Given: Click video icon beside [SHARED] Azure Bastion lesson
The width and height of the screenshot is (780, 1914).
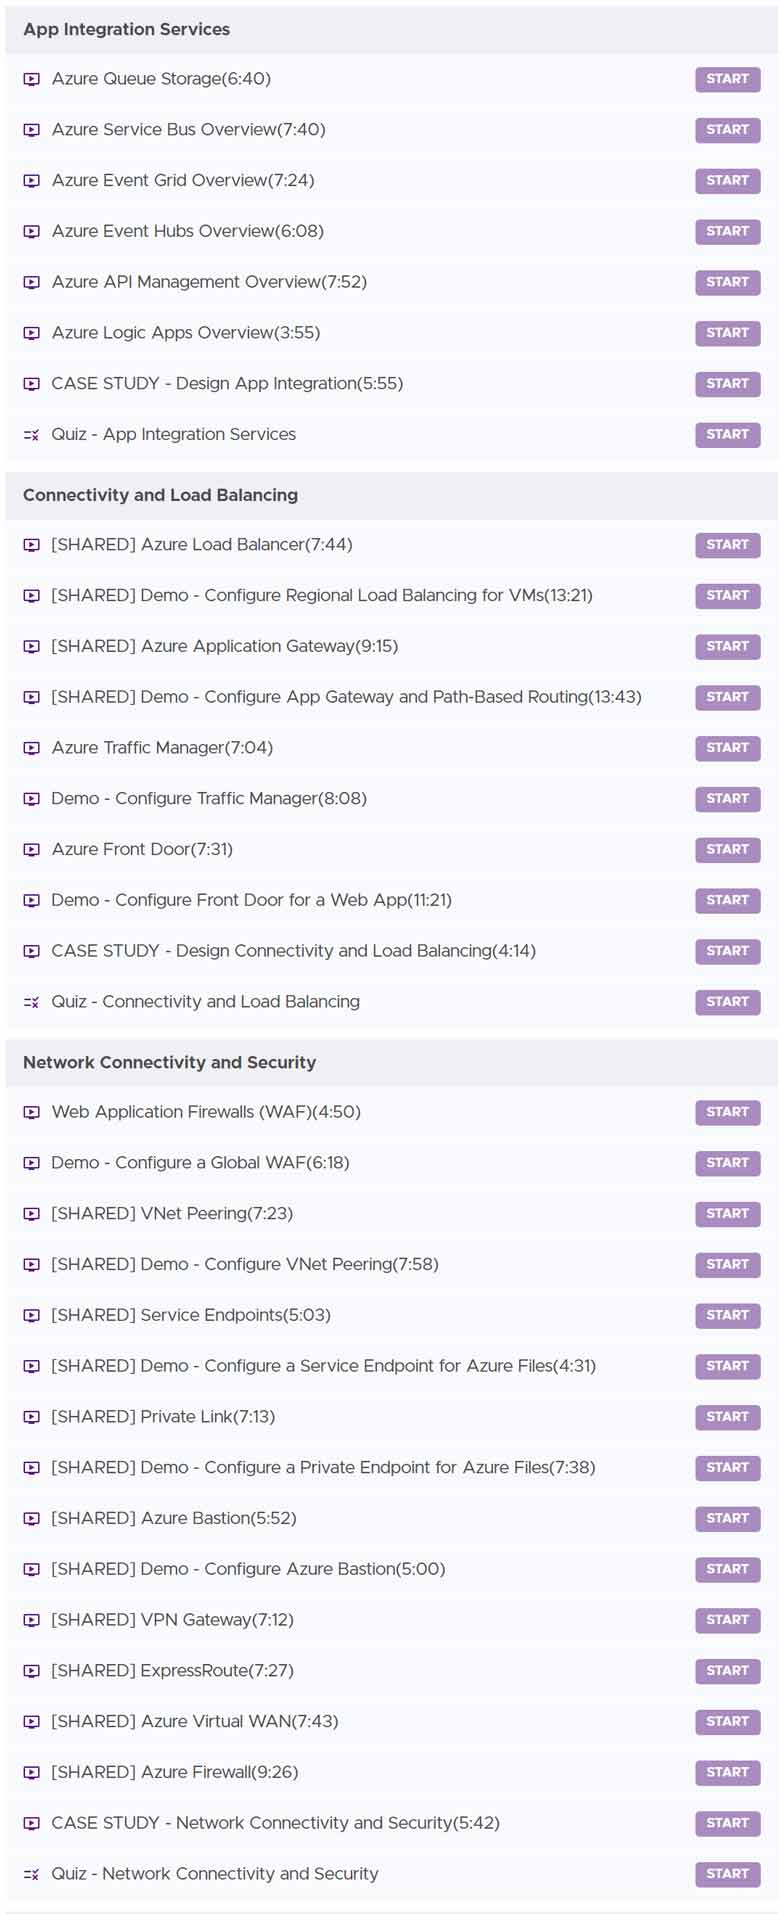Looking at the screenshot, I should (32, 1519).
